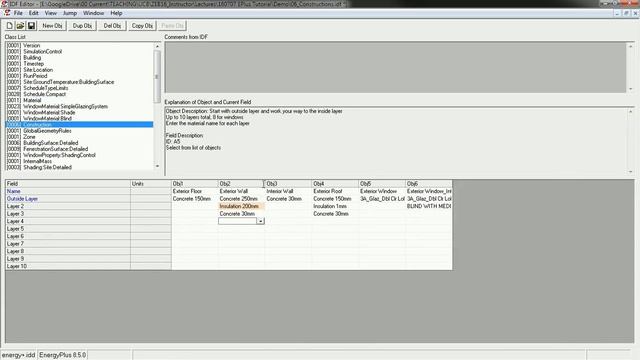The height and width of the screenshot is (360, 640).
Task: Click the Outside Layer field label
Action: [x=68, y=199]
